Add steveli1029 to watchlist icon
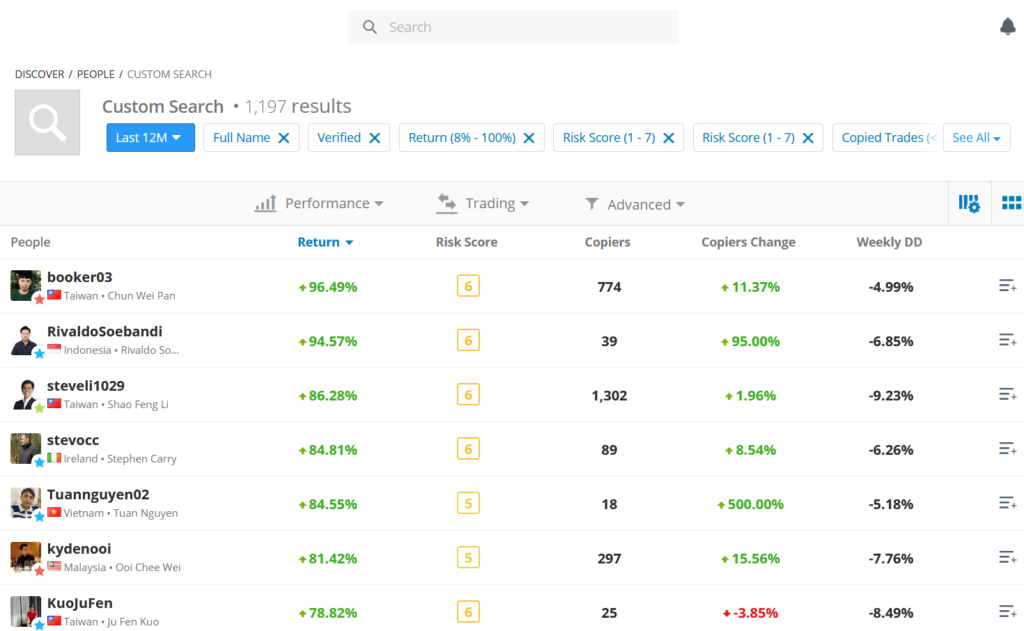The height and width of the screenshot is (631, 1024). [x=1007, y=395]
